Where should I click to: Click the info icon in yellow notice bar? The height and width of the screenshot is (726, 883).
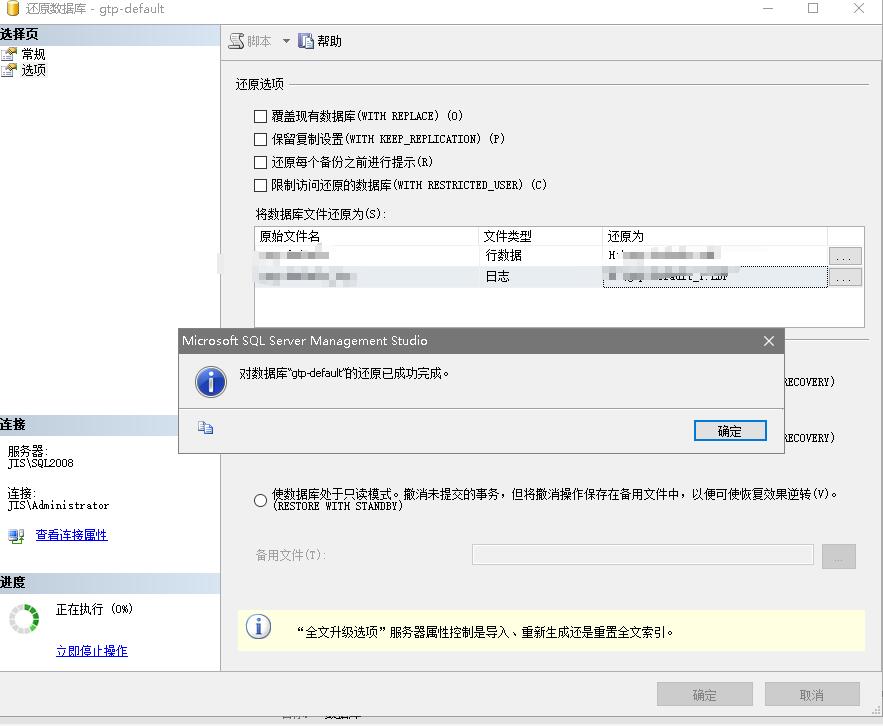tap(258, 626)
